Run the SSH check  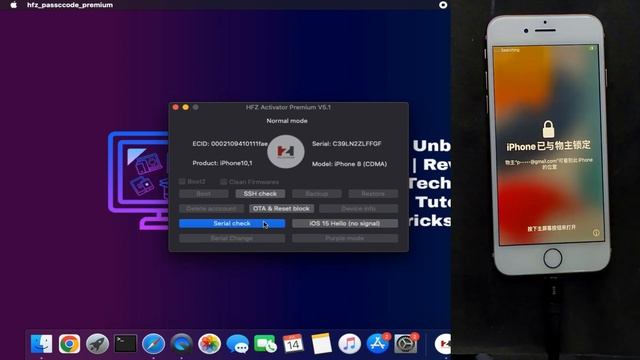[260, 193]
